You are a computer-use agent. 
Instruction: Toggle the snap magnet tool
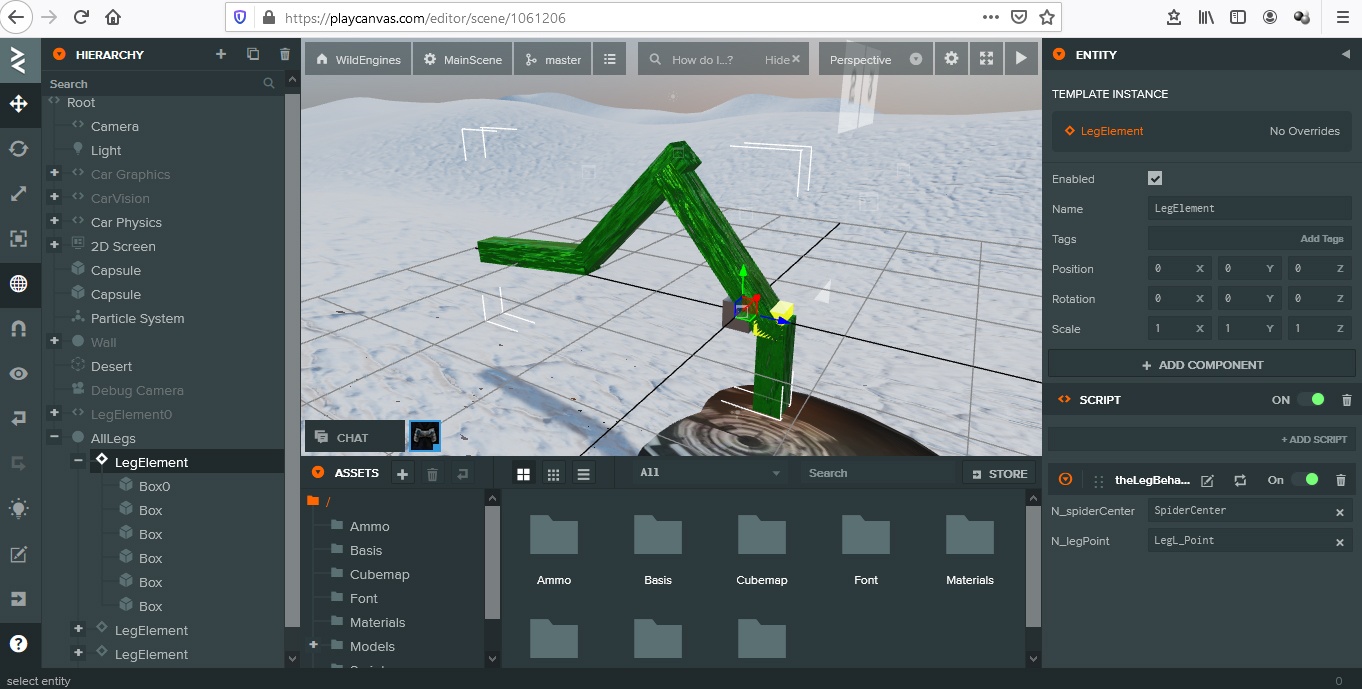(x=18, y=328)
